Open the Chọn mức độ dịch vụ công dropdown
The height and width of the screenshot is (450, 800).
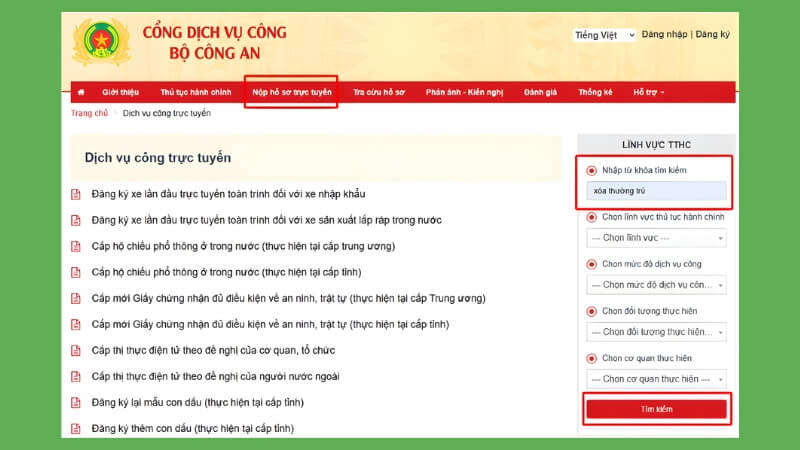(x=656, y=285)
